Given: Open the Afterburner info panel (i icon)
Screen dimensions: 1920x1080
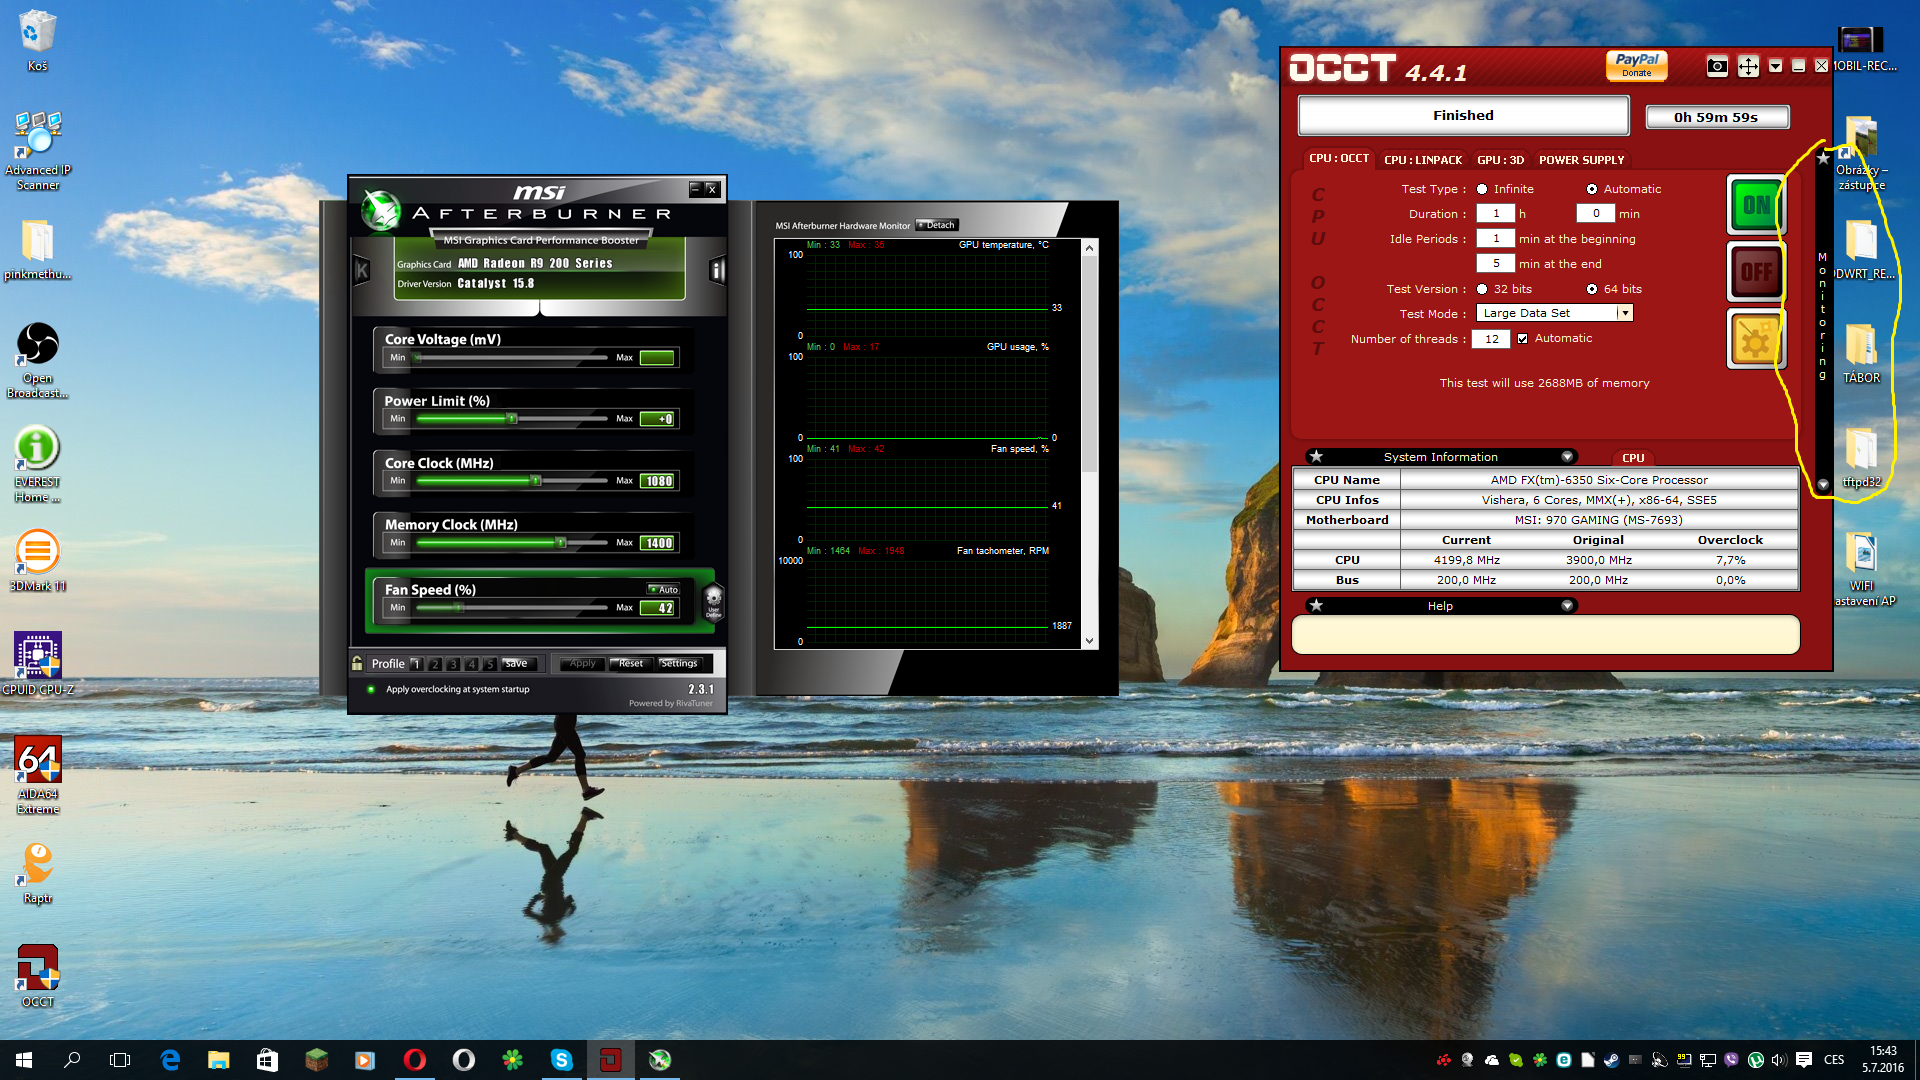Looking at the screenshot, I should 716,270.
